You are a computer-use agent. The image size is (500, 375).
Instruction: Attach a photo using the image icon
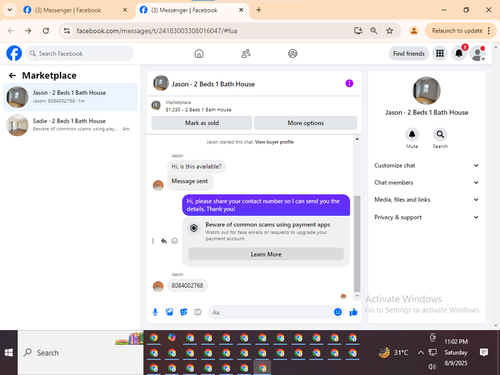(x=169, y=312)
